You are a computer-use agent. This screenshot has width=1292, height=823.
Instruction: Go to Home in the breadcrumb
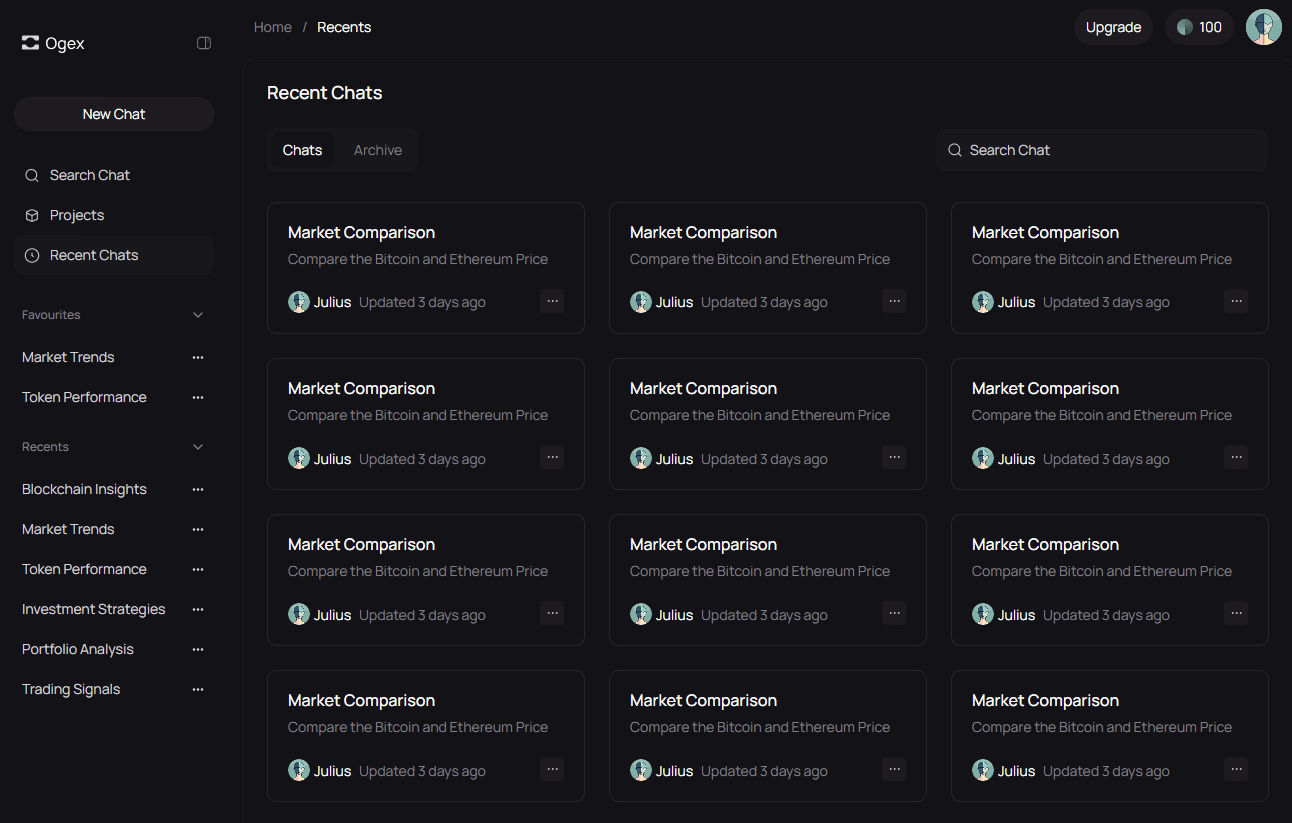coord(273,27)
